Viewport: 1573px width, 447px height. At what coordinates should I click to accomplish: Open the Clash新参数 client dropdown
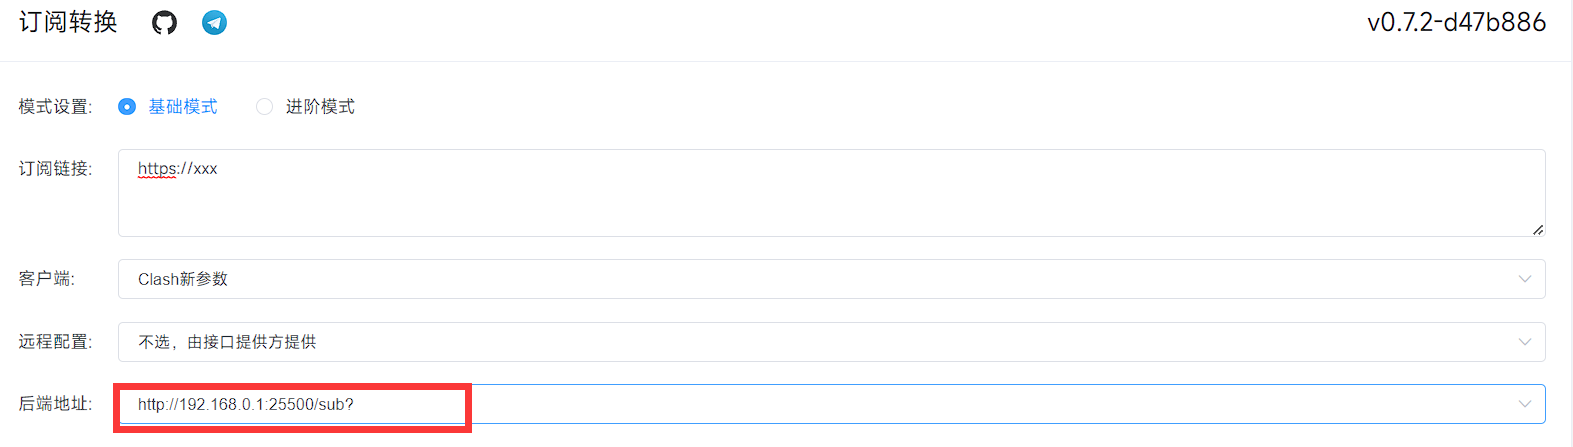pyautogui.click(x=820, y=279)
